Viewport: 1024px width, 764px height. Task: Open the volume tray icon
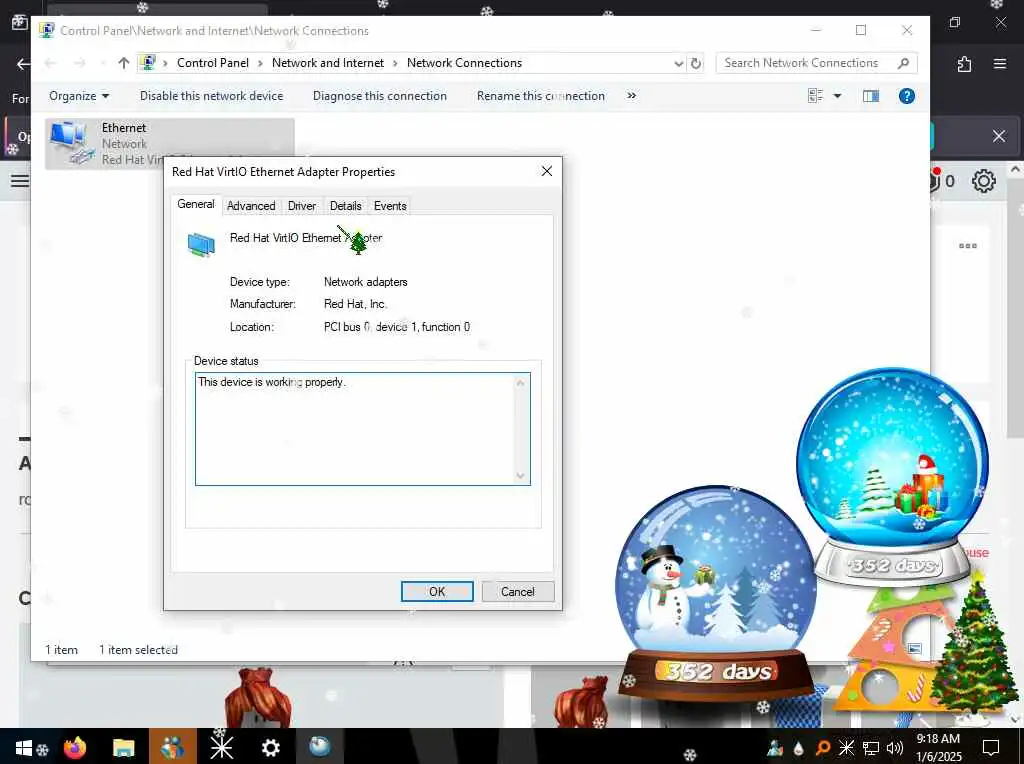(895, 748)
